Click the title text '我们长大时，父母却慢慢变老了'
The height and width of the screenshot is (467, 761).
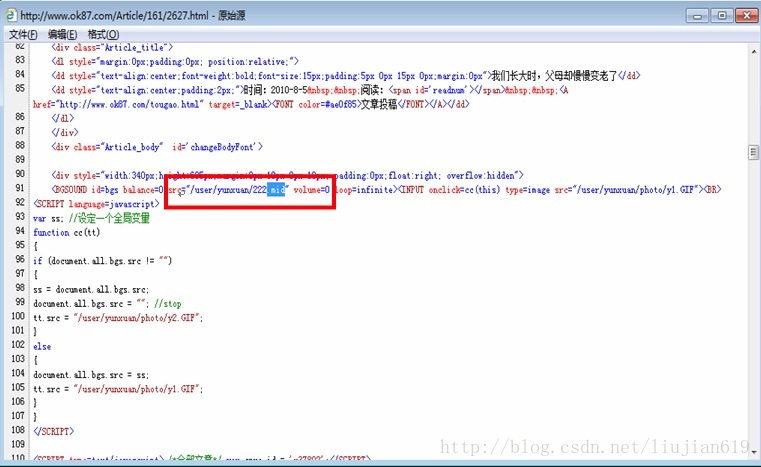click(x=554, y=76)
